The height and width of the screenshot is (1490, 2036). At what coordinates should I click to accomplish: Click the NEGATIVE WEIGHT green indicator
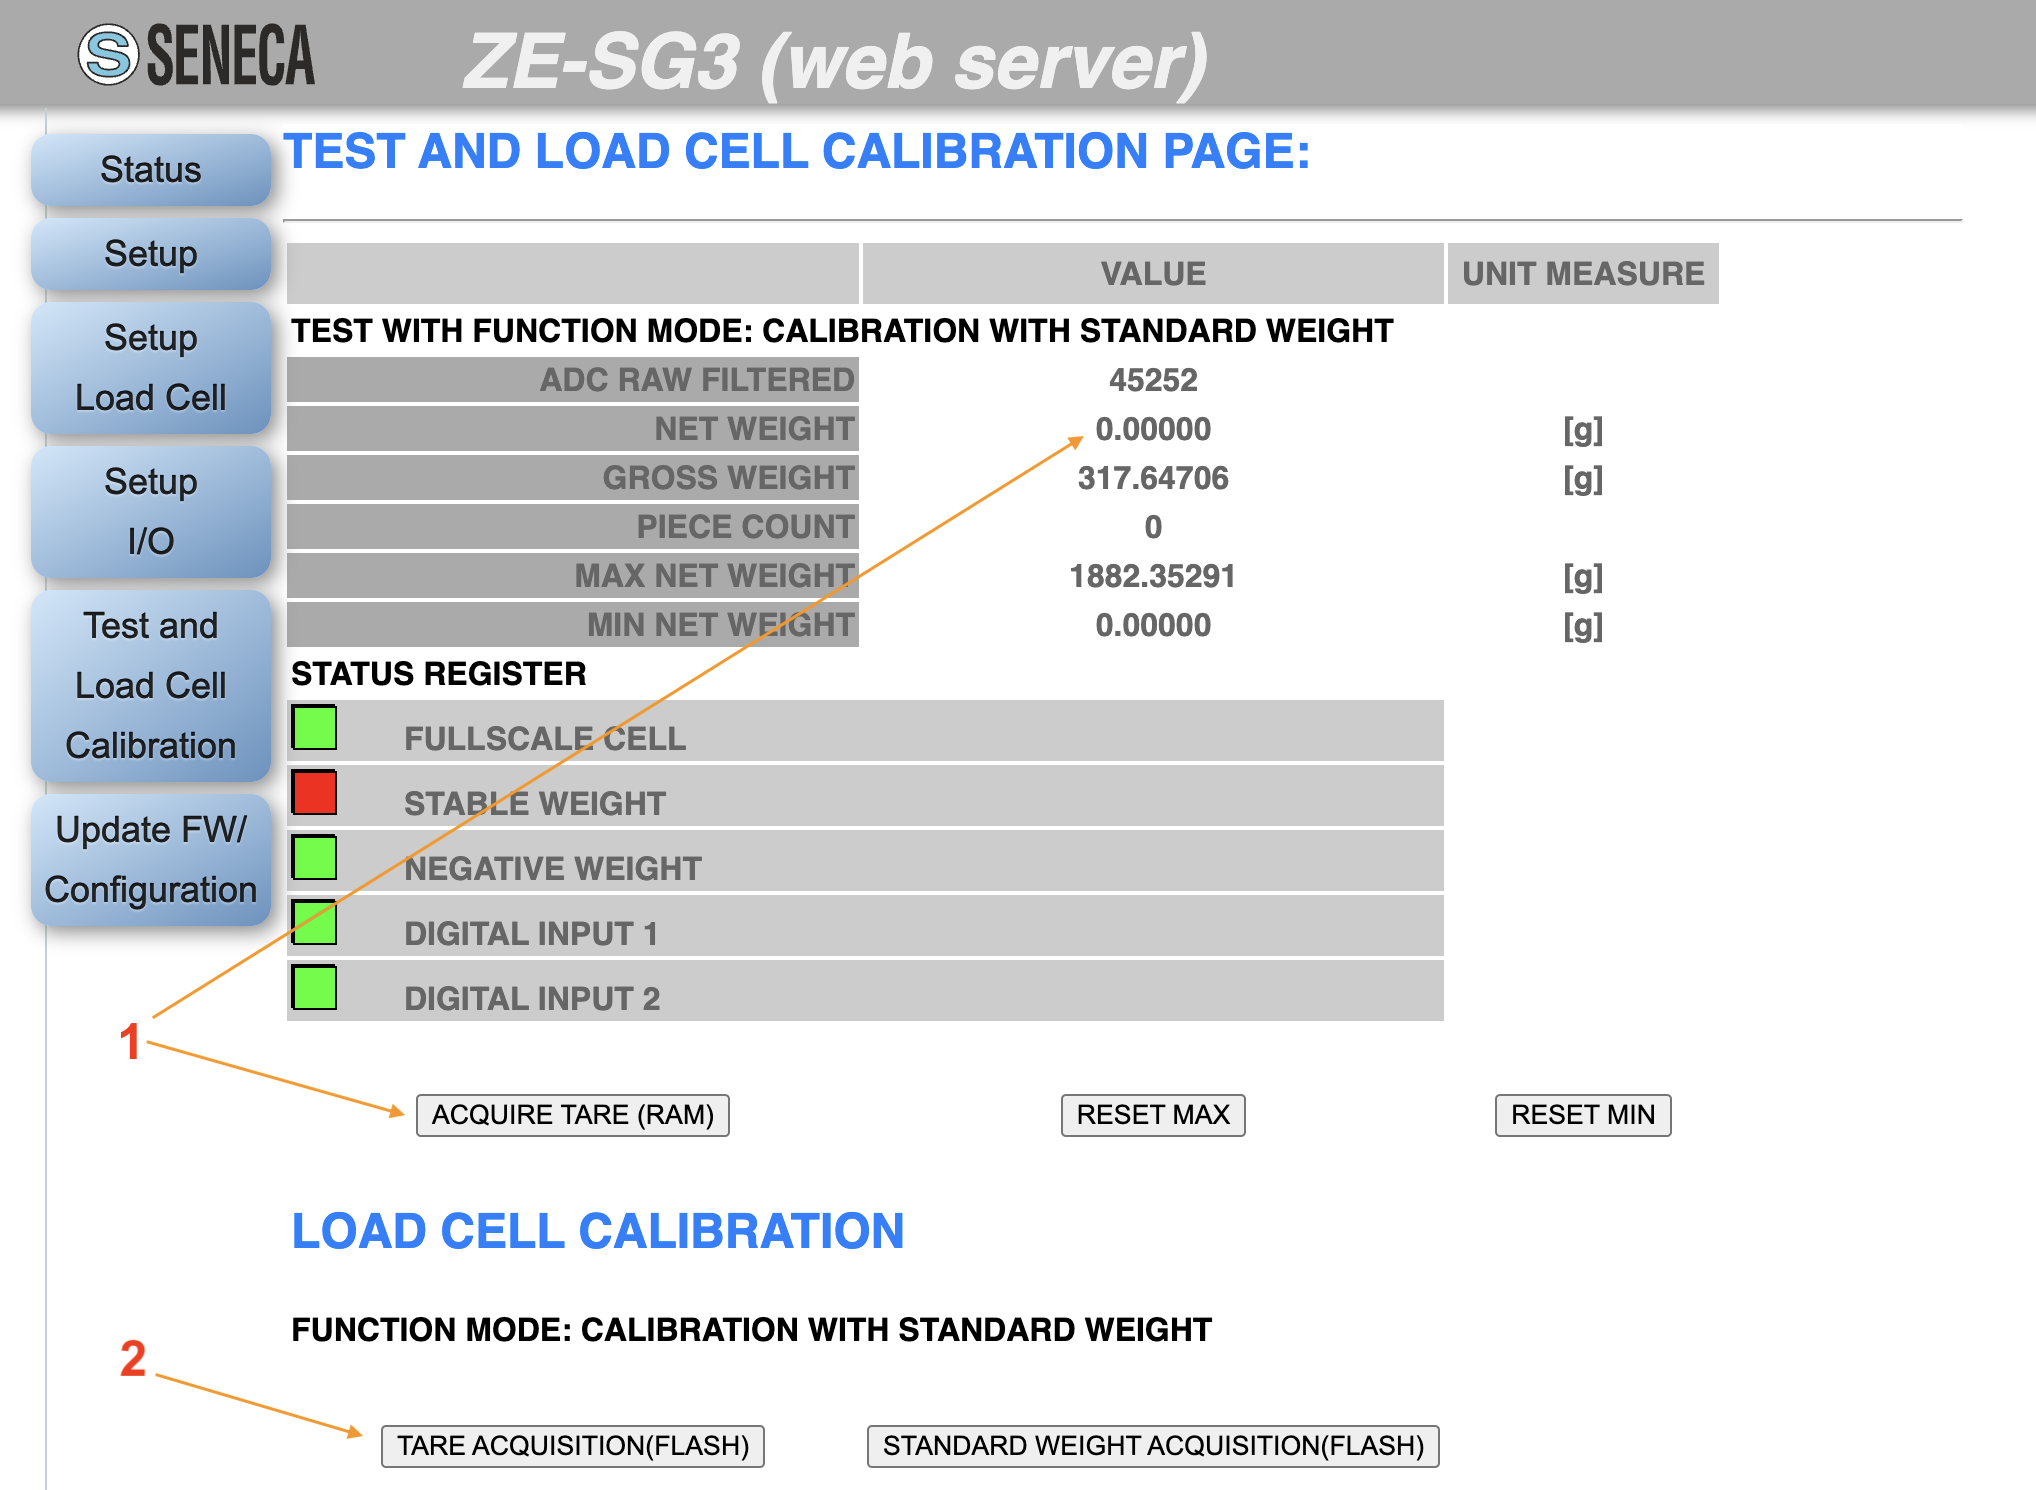pyautogui.click(x=314, y=857)
